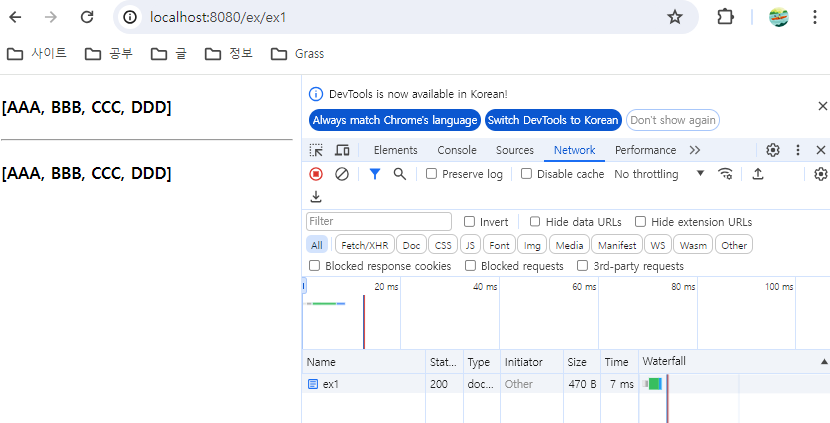Filter requests by Manifest
This screenshot has height=423, width=830.
[x=617, y=245]
